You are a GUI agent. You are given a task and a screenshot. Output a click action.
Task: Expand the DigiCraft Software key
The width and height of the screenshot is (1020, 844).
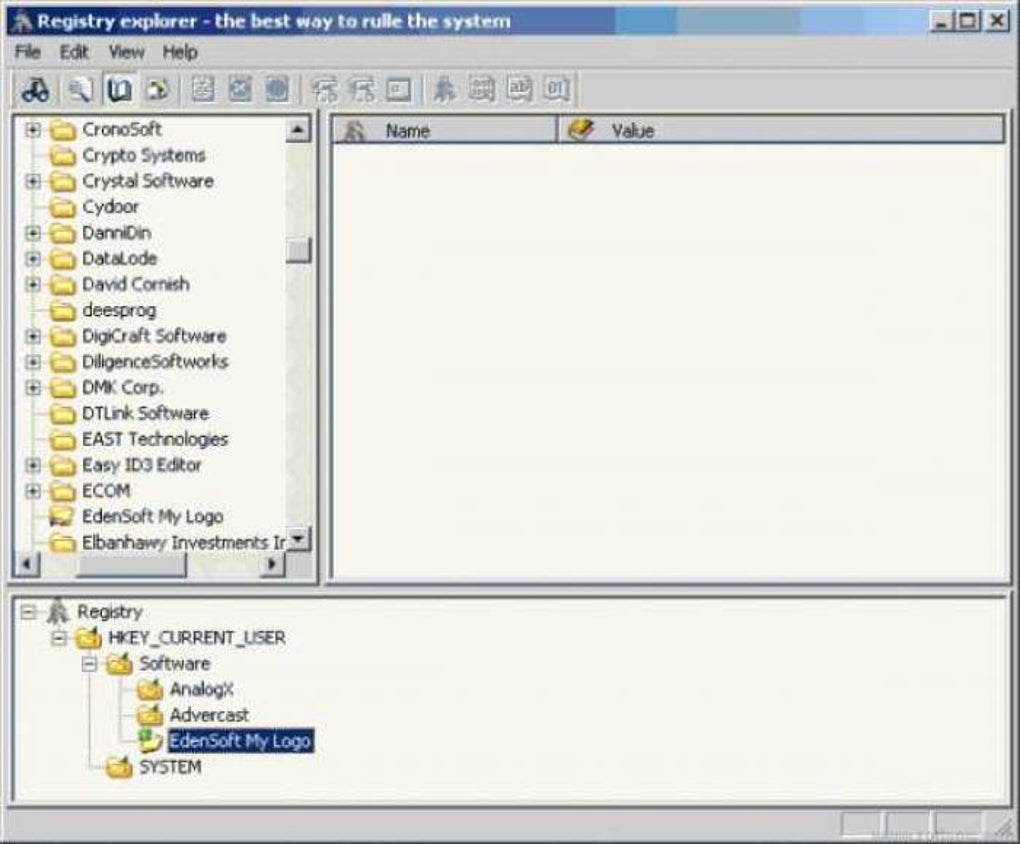[33, 336]
